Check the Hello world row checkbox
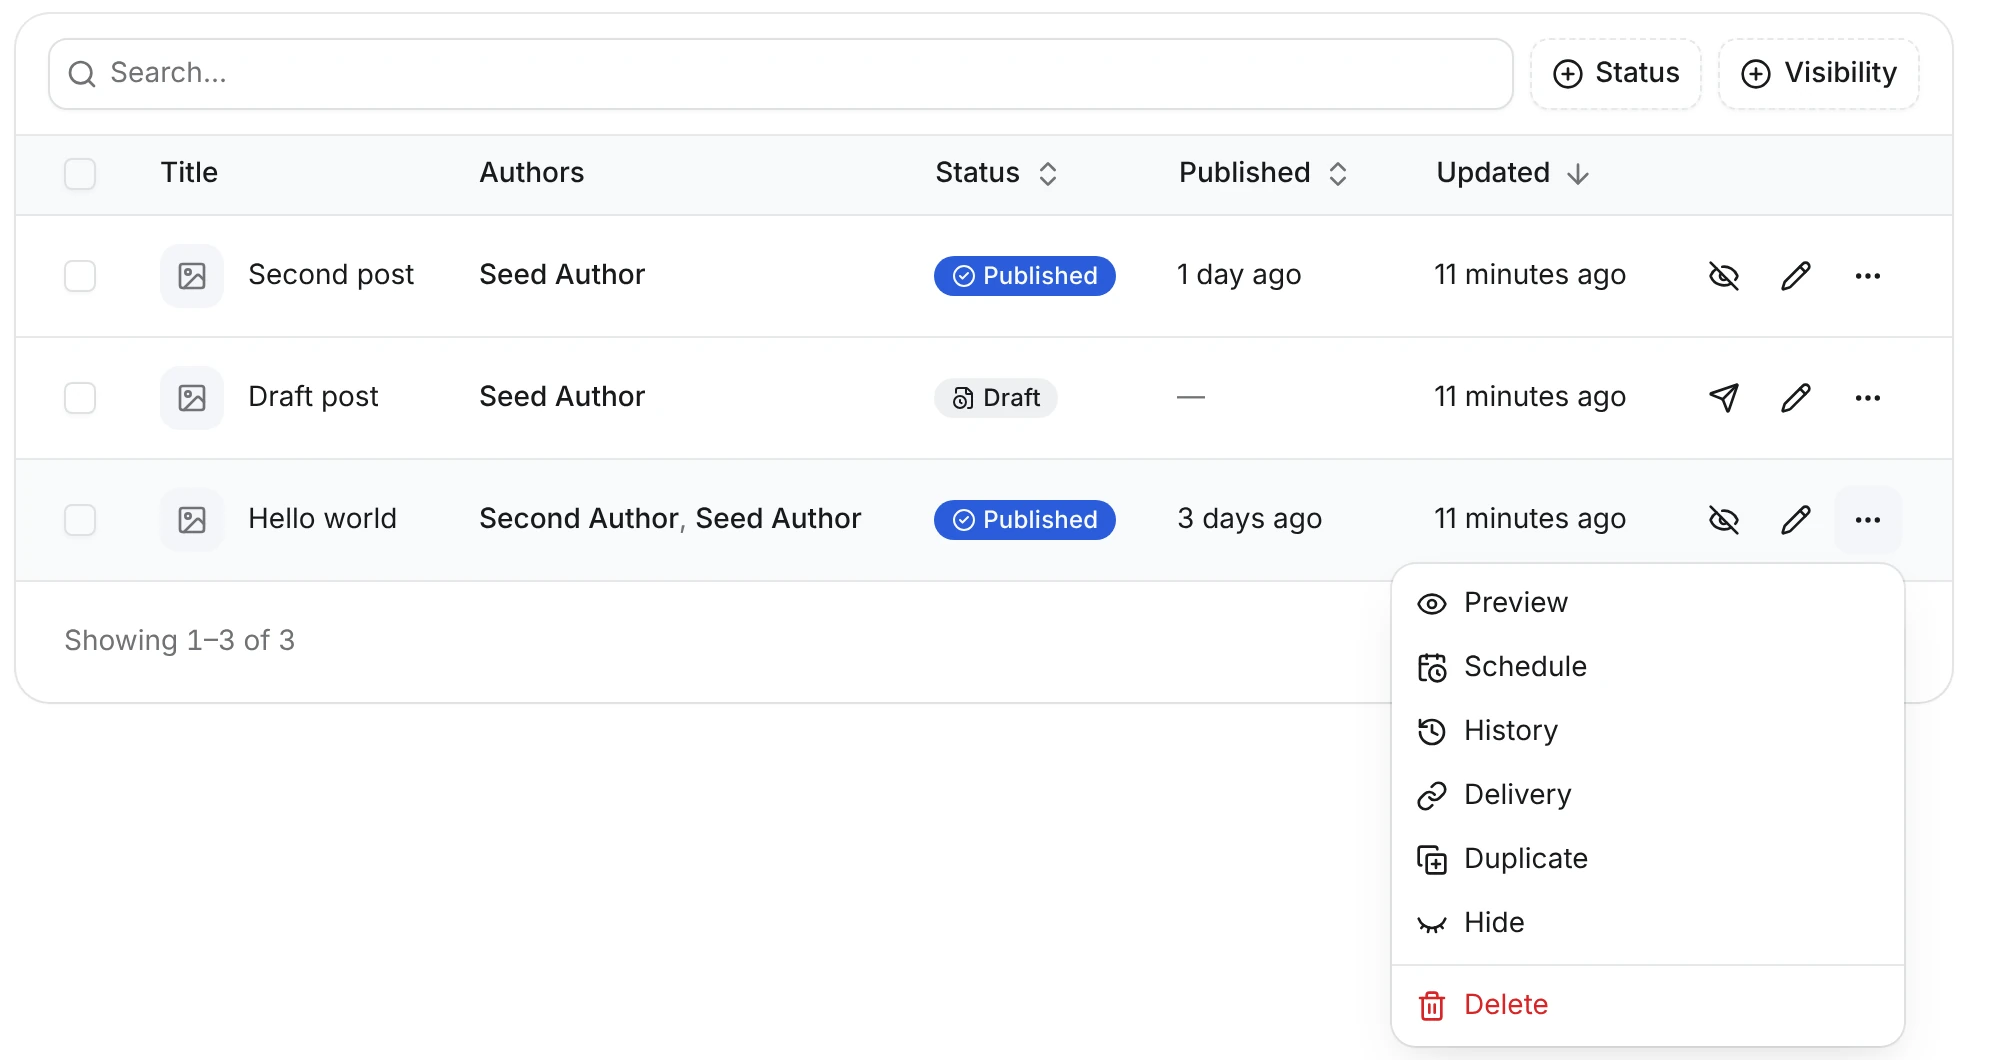The width and height of the screenshot is (2000, 1060). tap(80, 520)
